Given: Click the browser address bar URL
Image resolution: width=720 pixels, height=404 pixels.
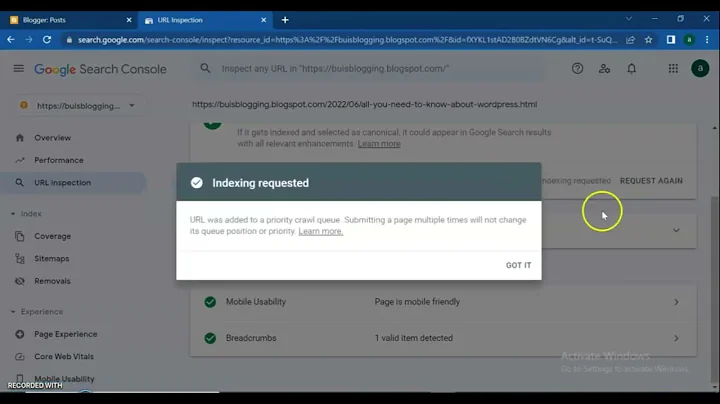Looking at the screenshot, I should point(348,40).
